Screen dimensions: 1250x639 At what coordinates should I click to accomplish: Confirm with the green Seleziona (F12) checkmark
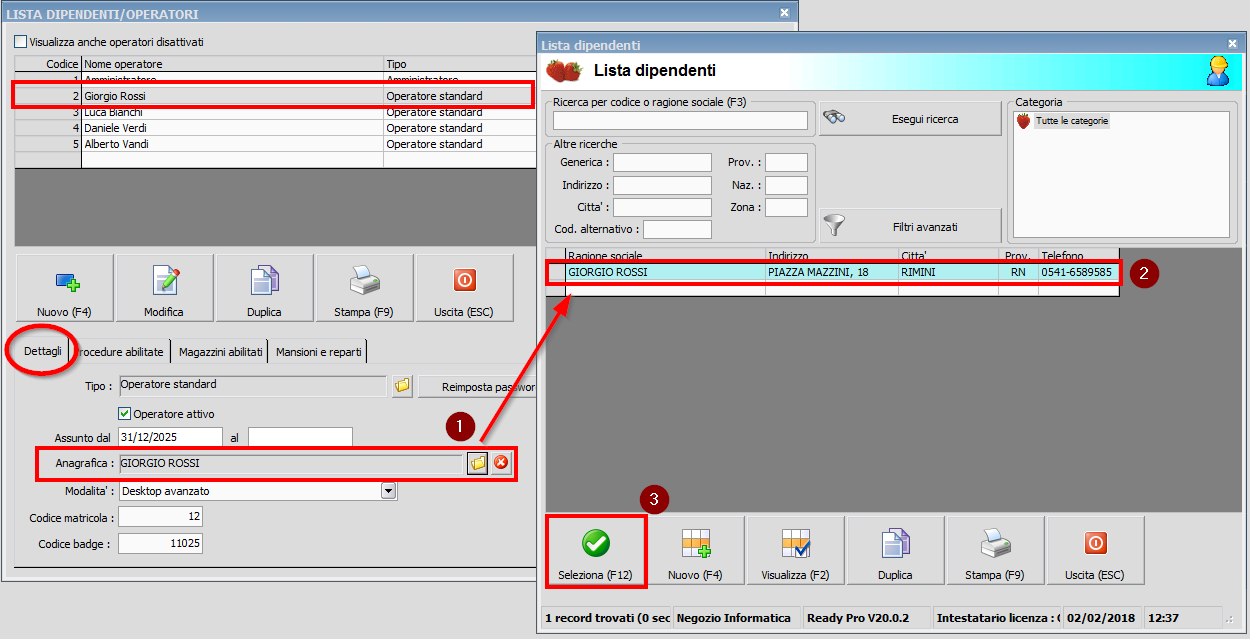tap(596, 543)
